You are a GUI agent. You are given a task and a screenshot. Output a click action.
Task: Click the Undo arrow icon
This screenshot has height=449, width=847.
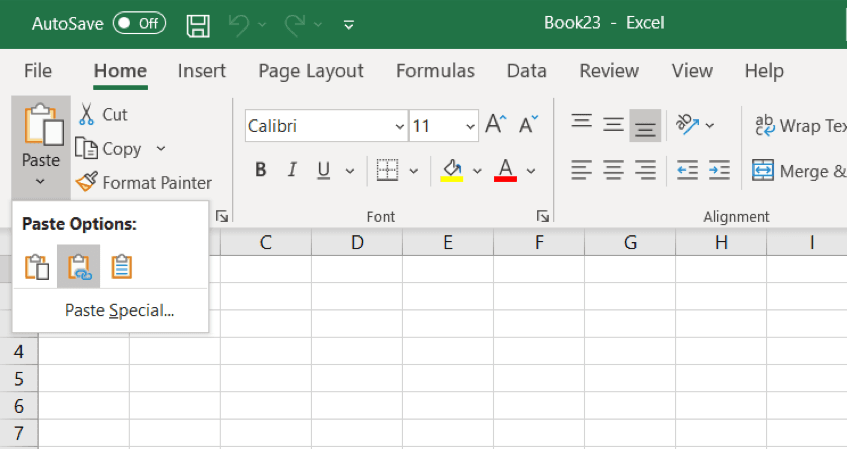pos(238,25)
